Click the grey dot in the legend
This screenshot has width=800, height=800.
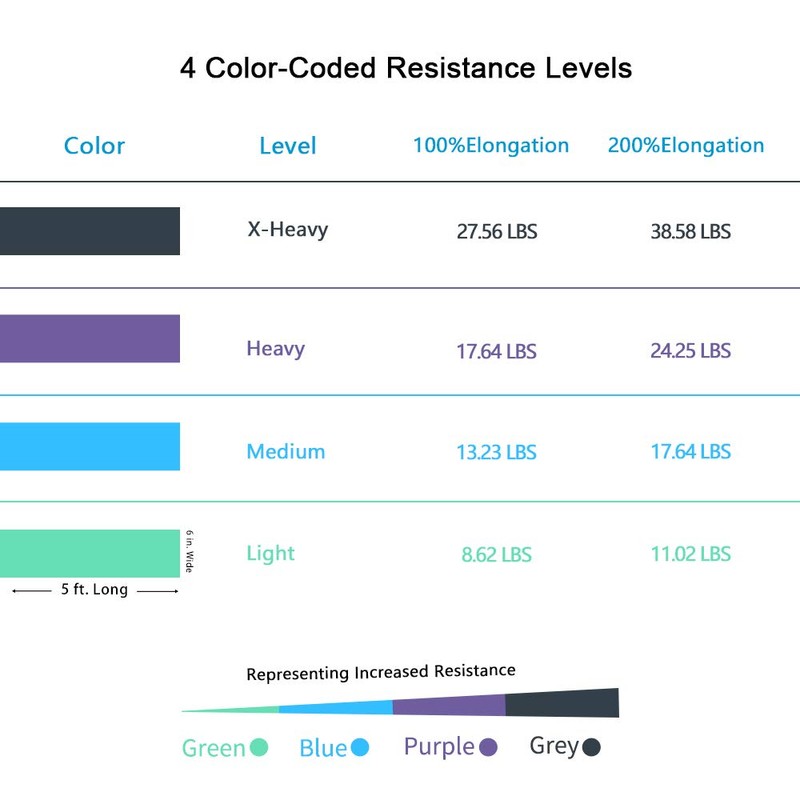click(x=591, y=747)
